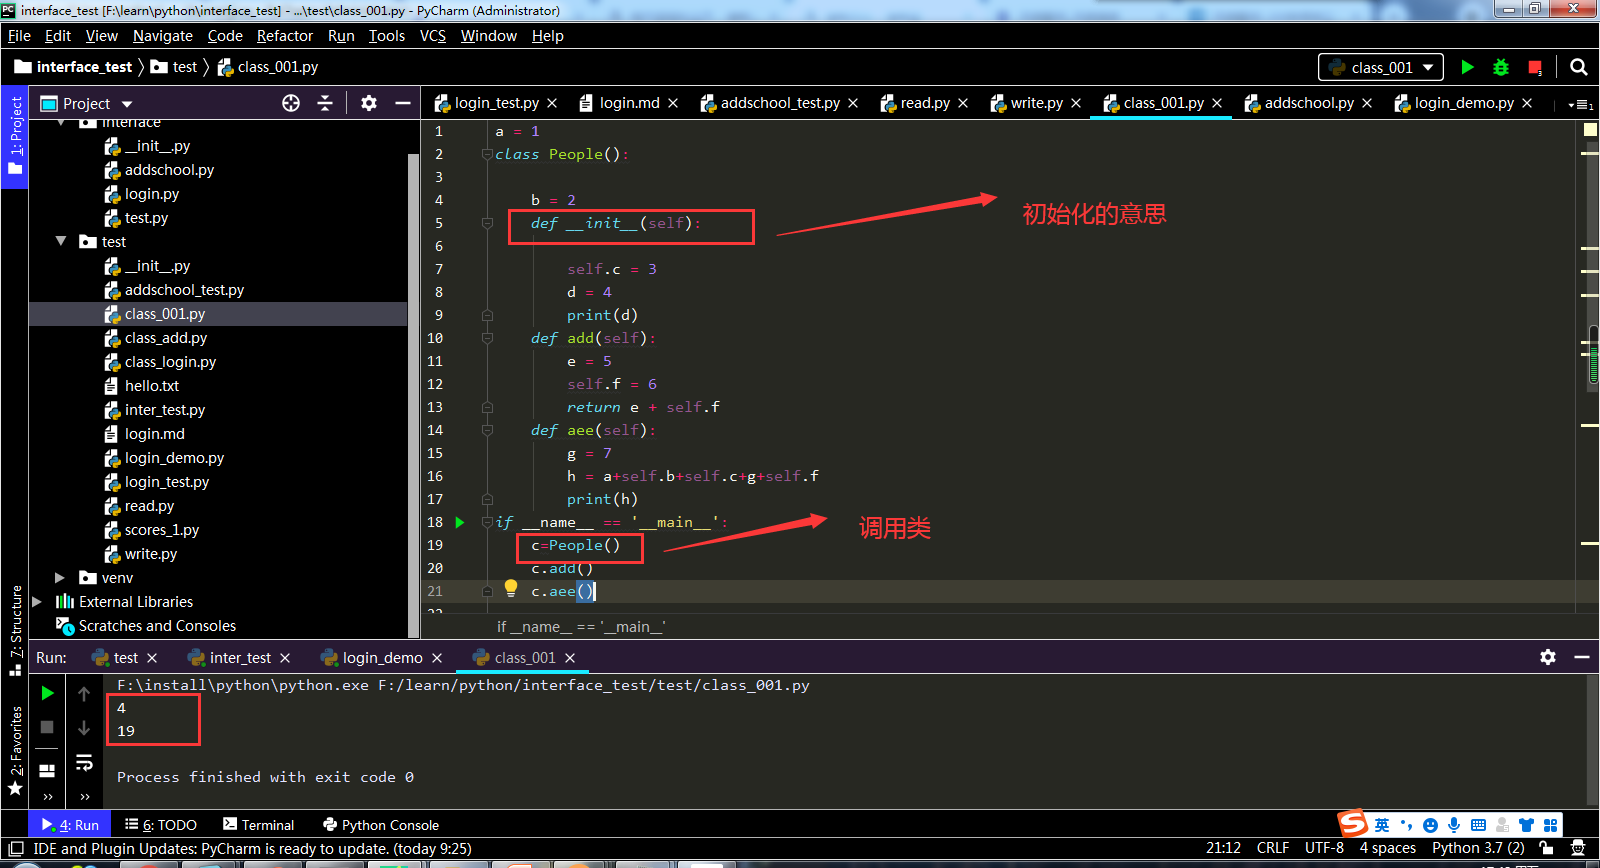Close the class_001.py editor tab
Viewport: 1600px width, 868px height.
(x=1217, y=103)
